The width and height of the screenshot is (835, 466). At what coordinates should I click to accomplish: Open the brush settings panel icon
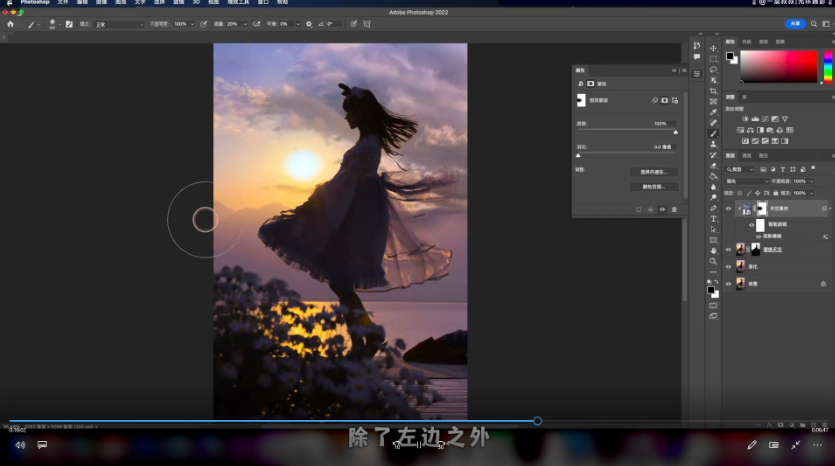[x=69, y=24]
